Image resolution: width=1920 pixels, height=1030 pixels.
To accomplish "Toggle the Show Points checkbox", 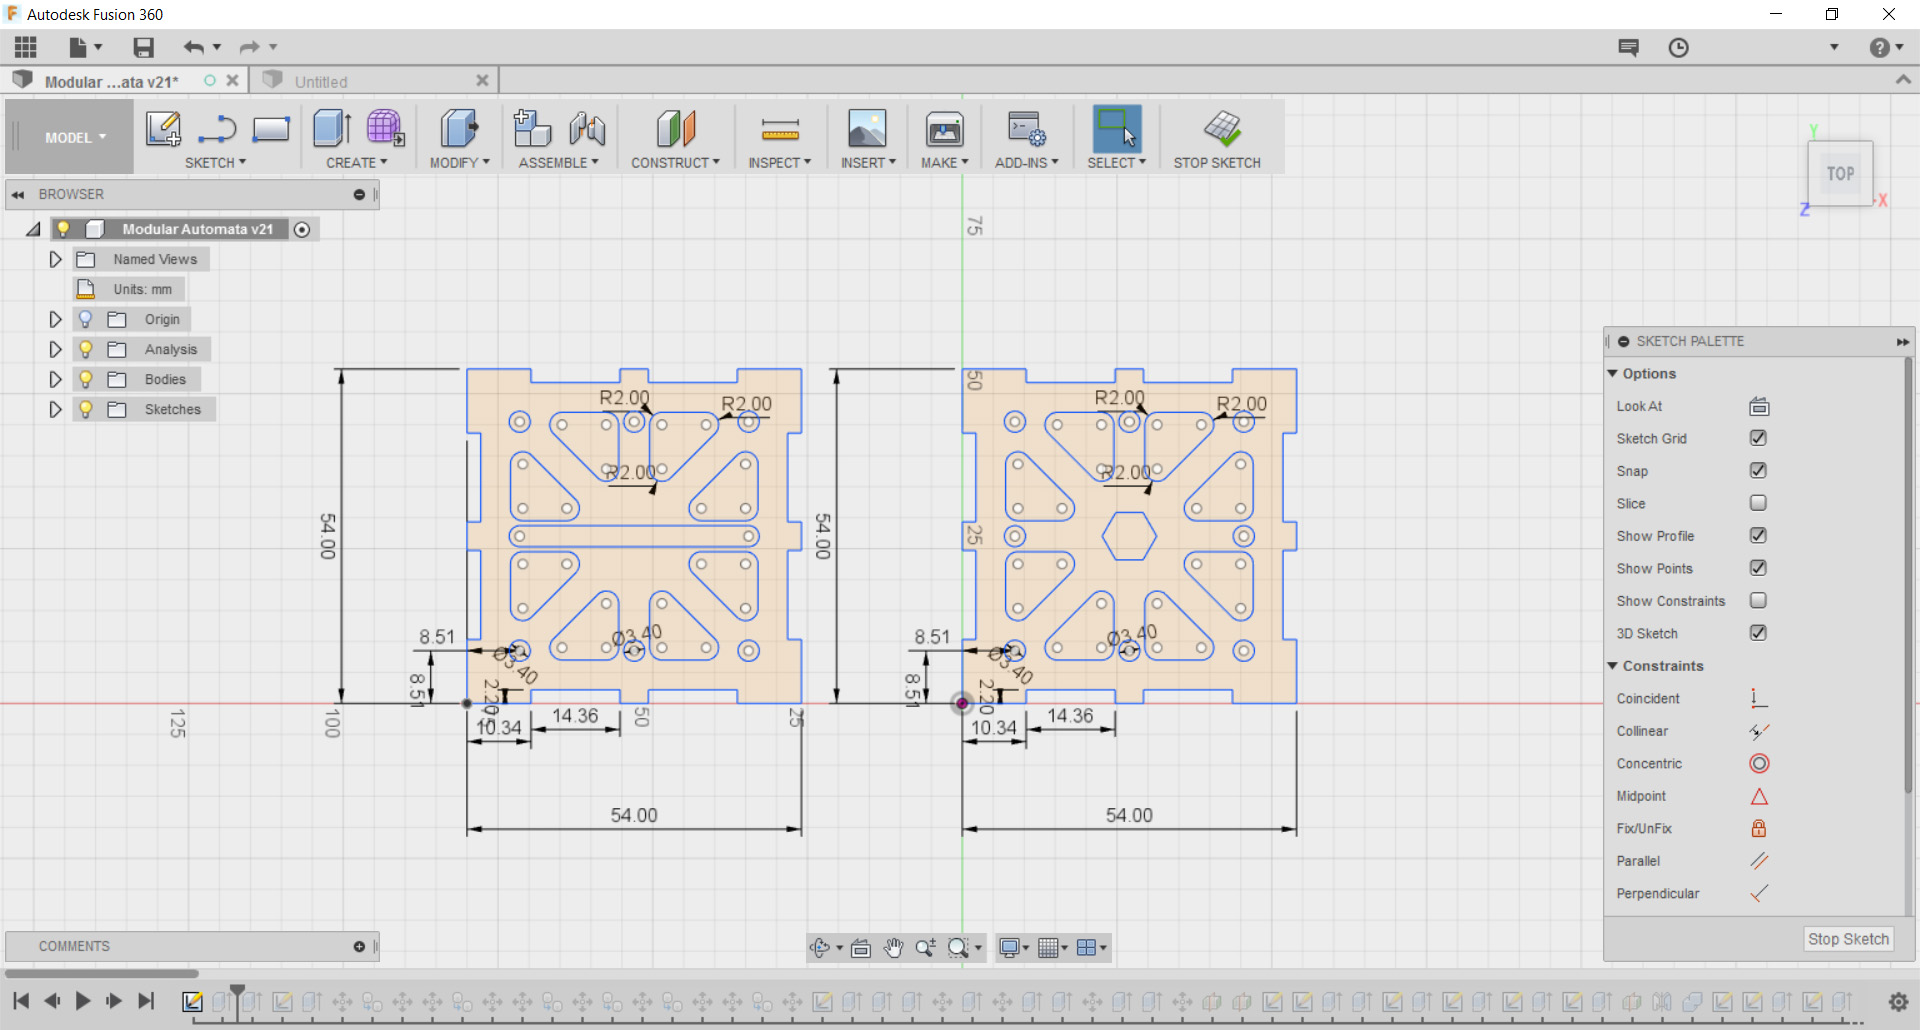I will coord(1758,568).
